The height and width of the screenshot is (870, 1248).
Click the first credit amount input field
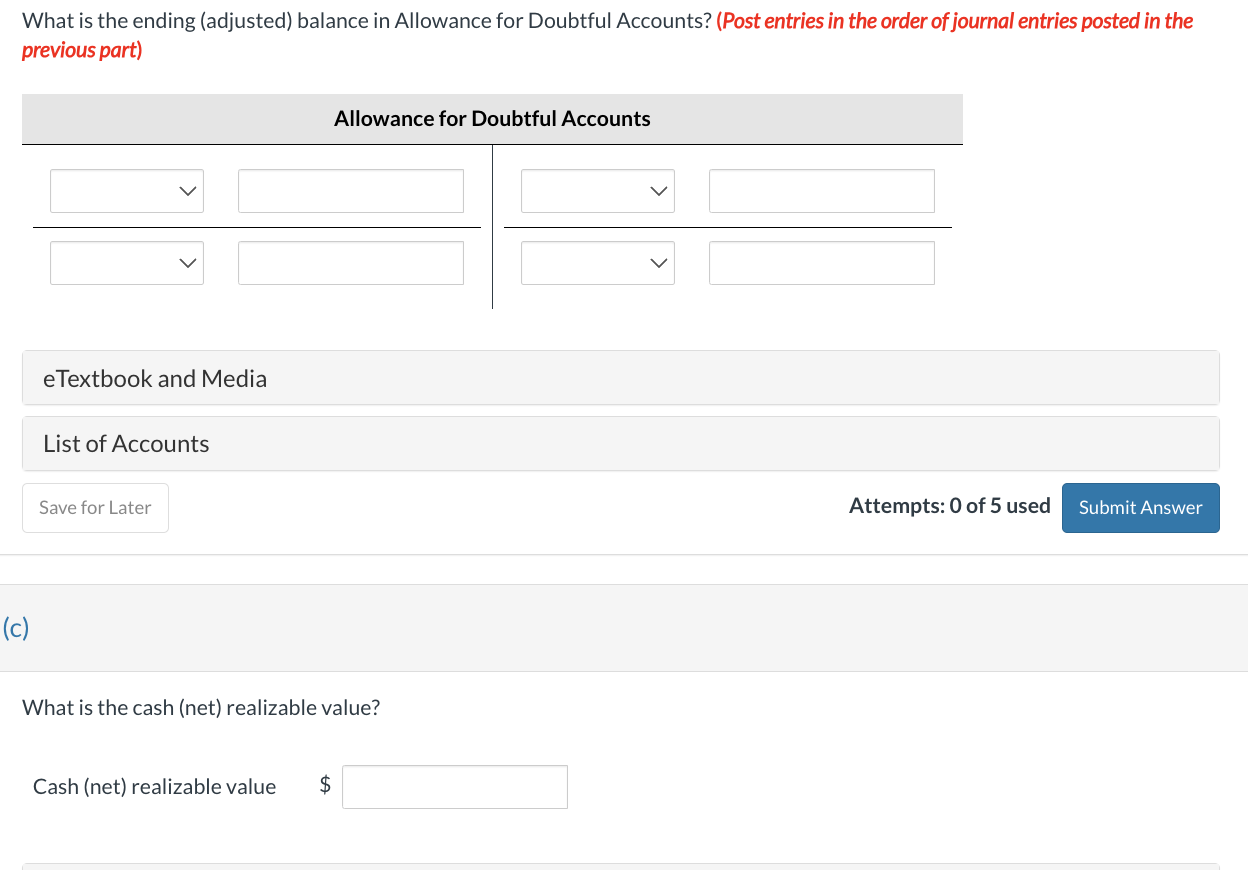821,190
